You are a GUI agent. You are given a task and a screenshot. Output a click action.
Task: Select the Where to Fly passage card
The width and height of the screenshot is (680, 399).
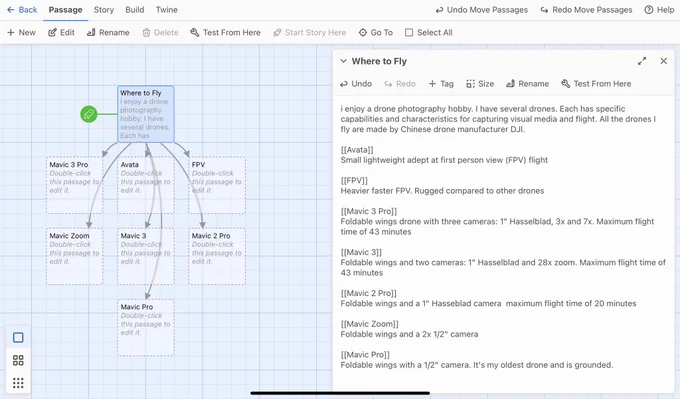tap(146, 114)
